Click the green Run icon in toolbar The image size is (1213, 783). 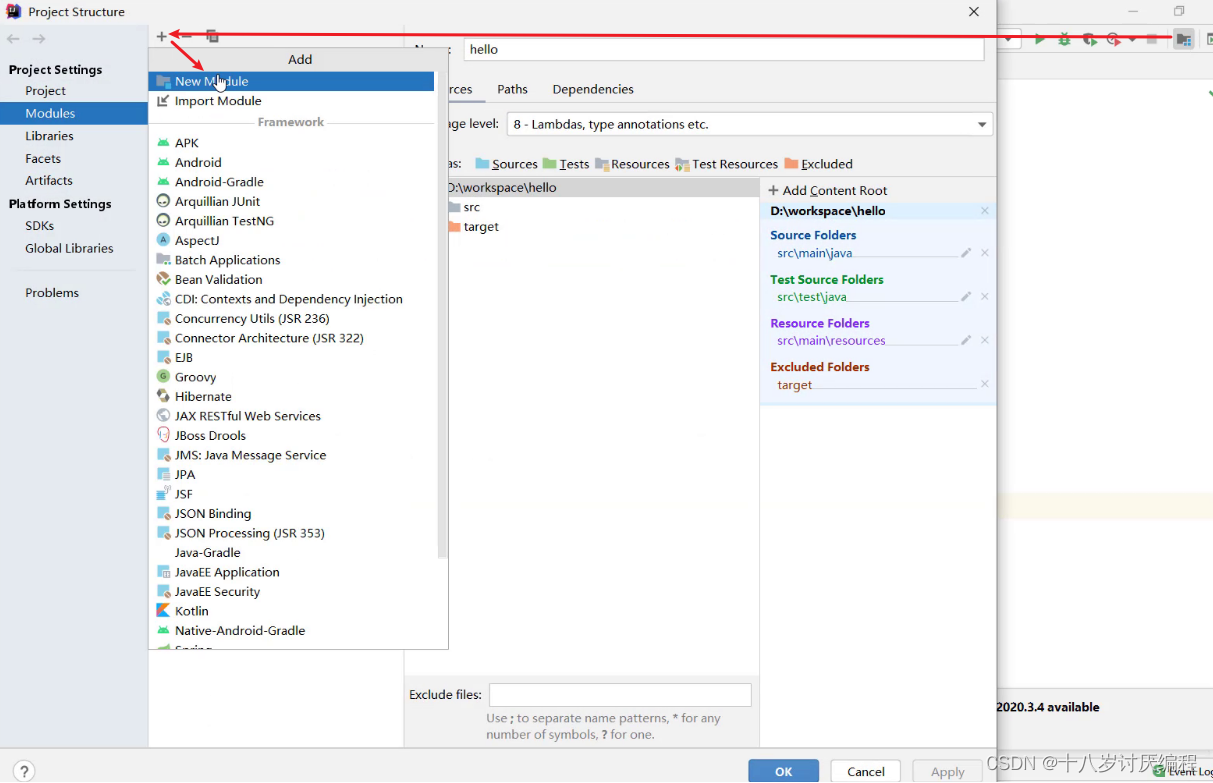1040,39
